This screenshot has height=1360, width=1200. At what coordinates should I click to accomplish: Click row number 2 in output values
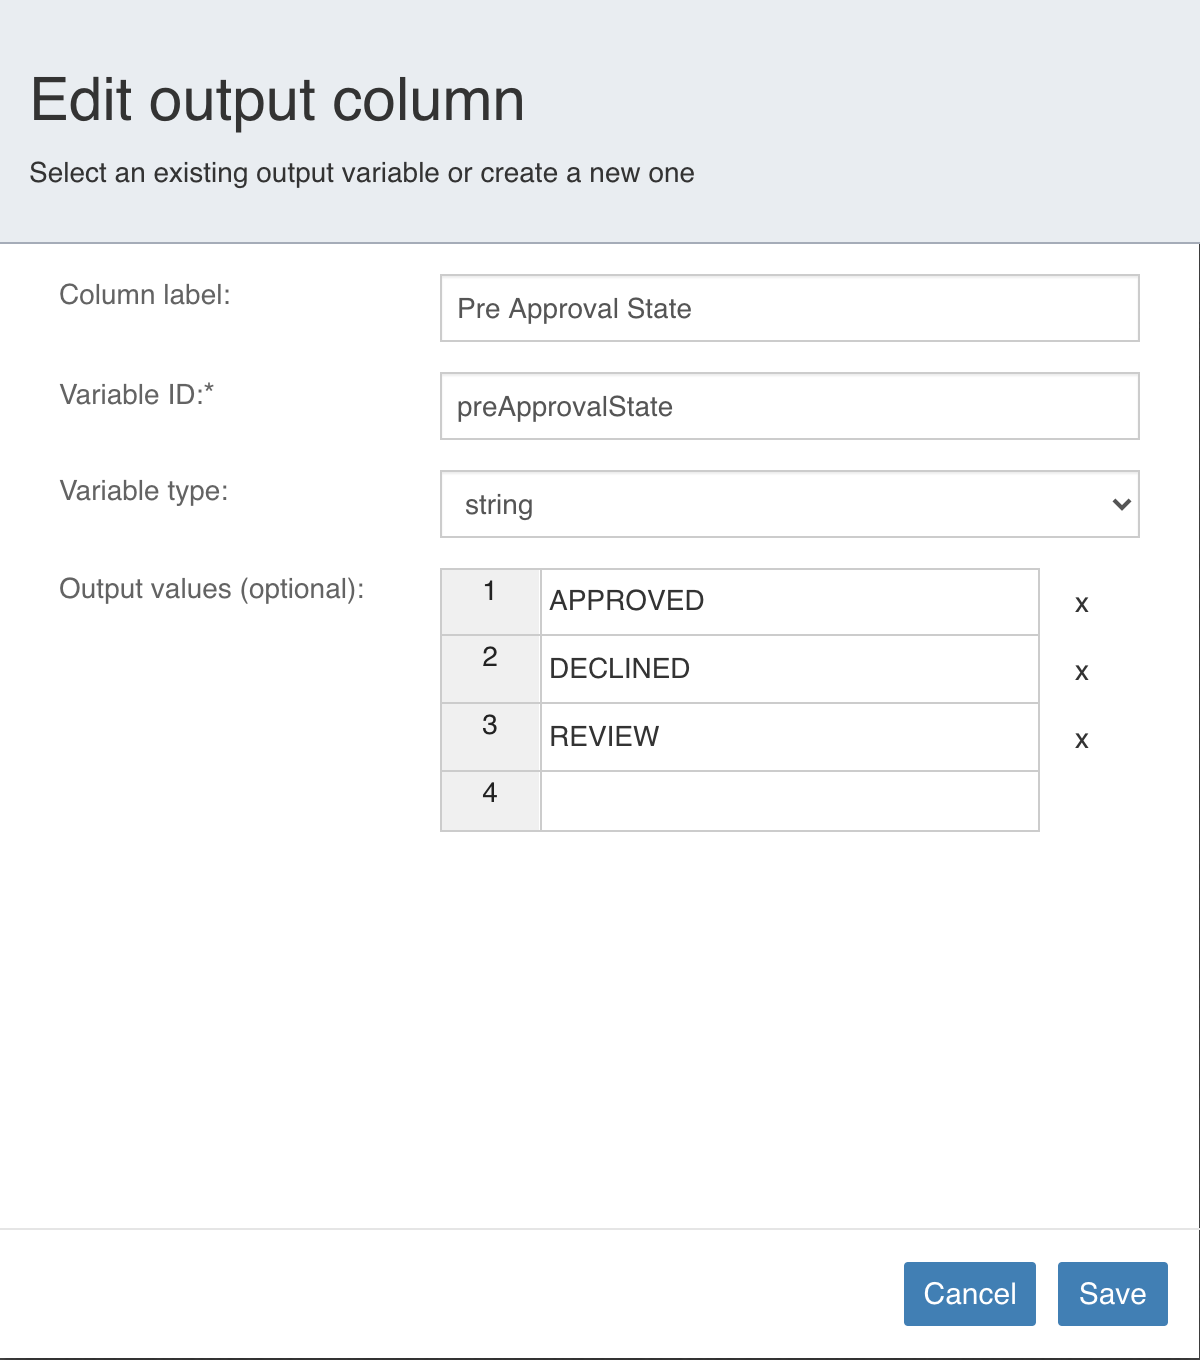490,658
